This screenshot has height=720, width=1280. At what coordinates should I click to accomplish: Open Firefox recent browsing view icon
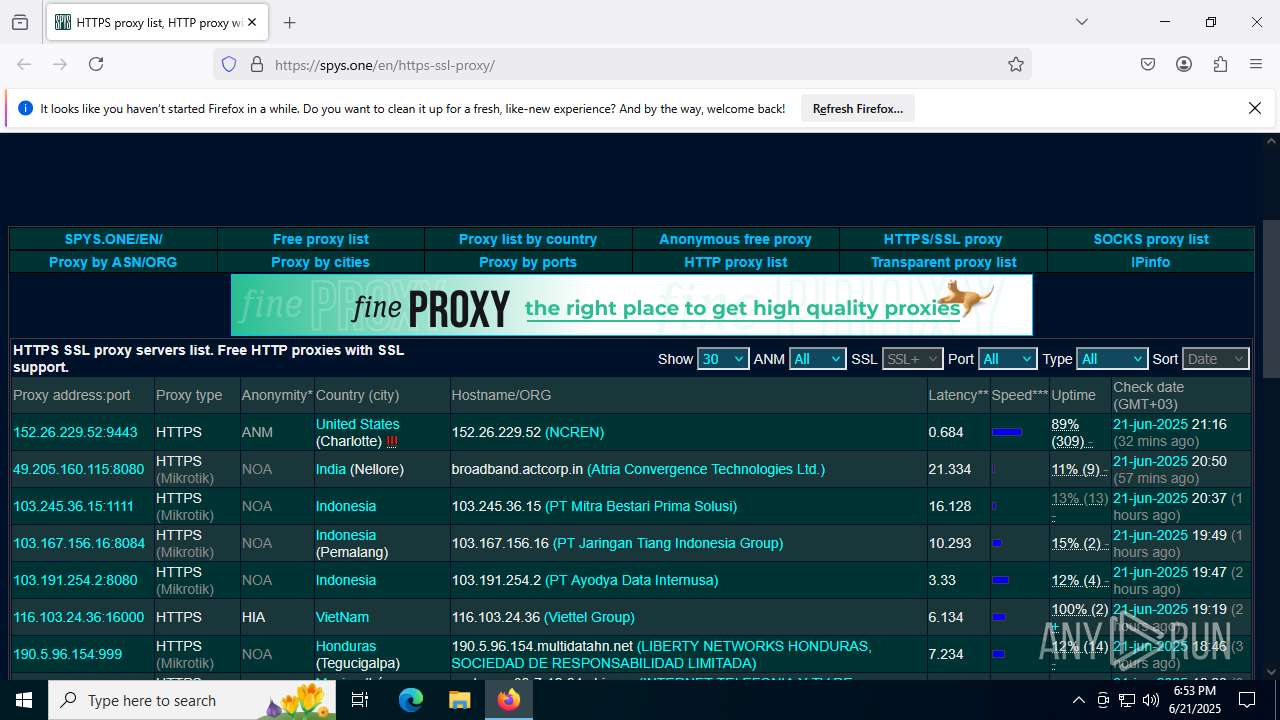tap(20, 22)
